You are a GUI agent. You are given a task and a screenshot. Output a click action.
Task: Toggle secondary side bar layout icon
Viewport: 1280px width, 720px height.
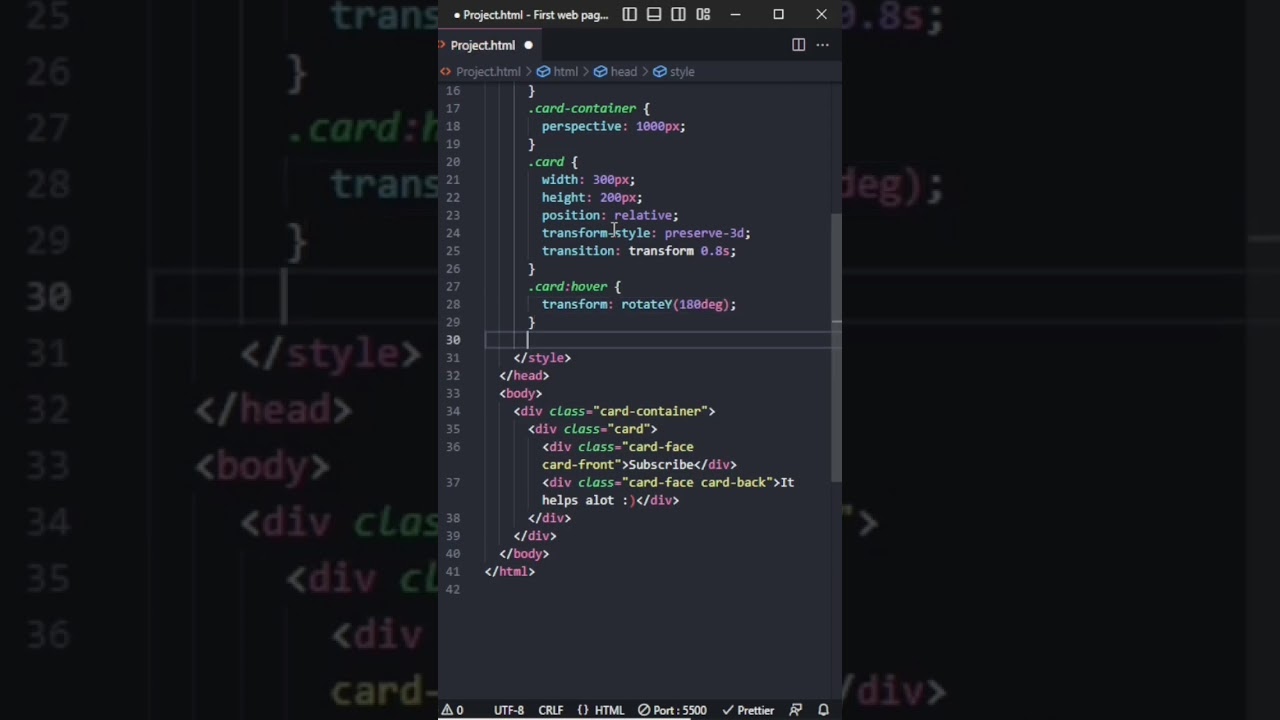(x=679, y=14)
